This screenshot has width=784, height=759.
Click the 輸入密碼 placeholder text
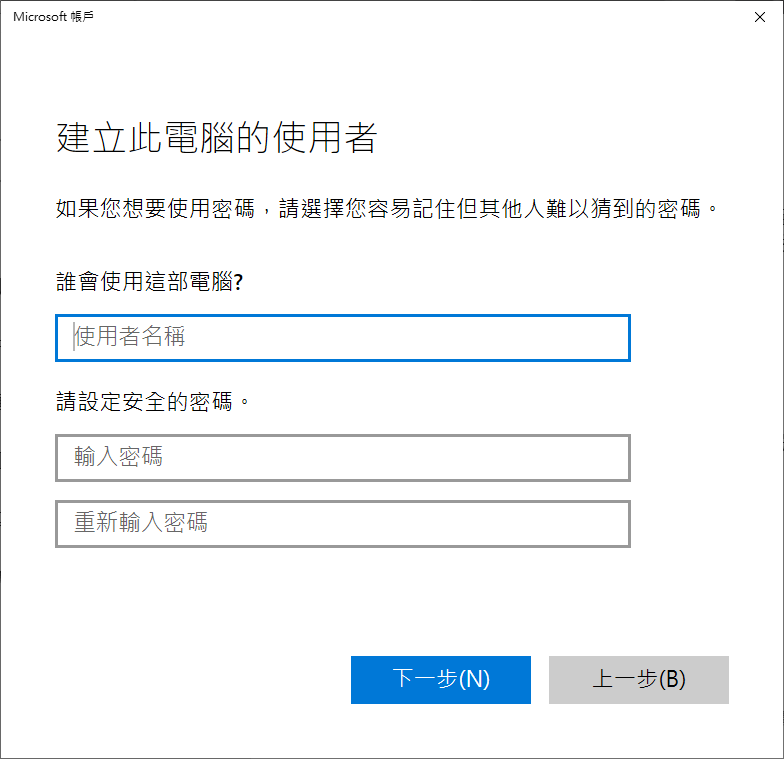(118, 456)
